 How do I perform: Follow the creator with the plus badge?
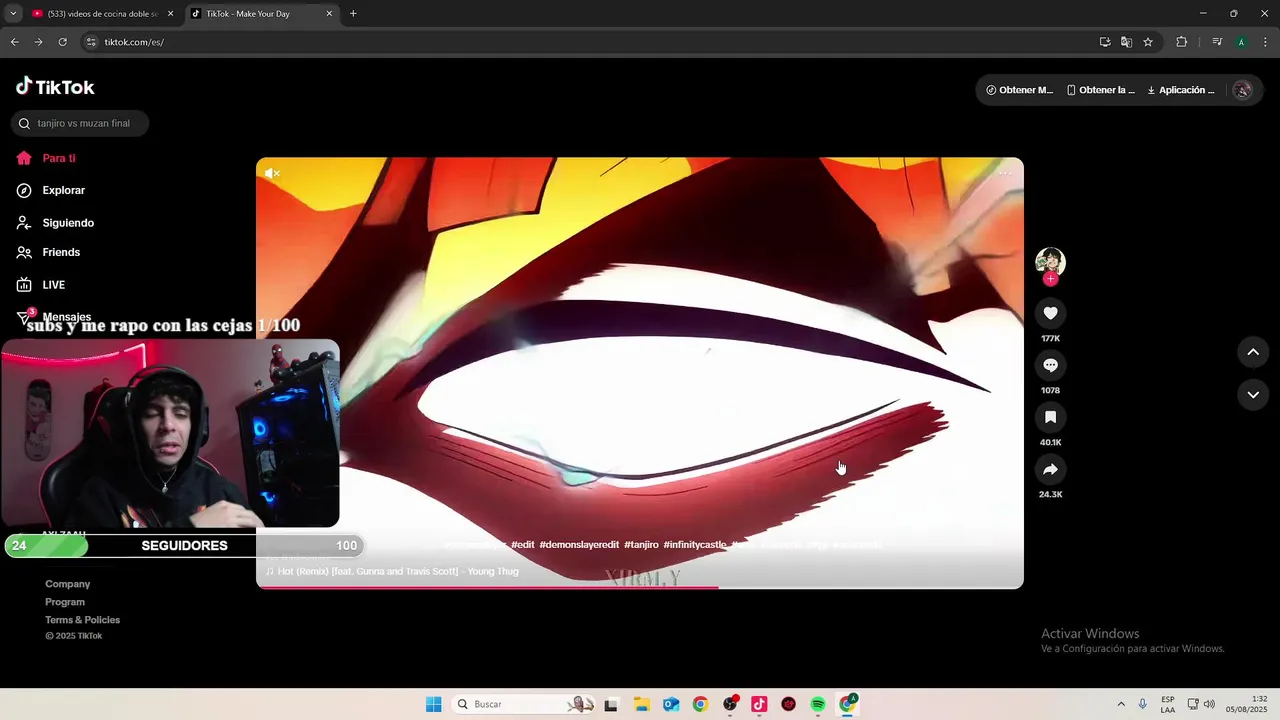click(1050, 279)
